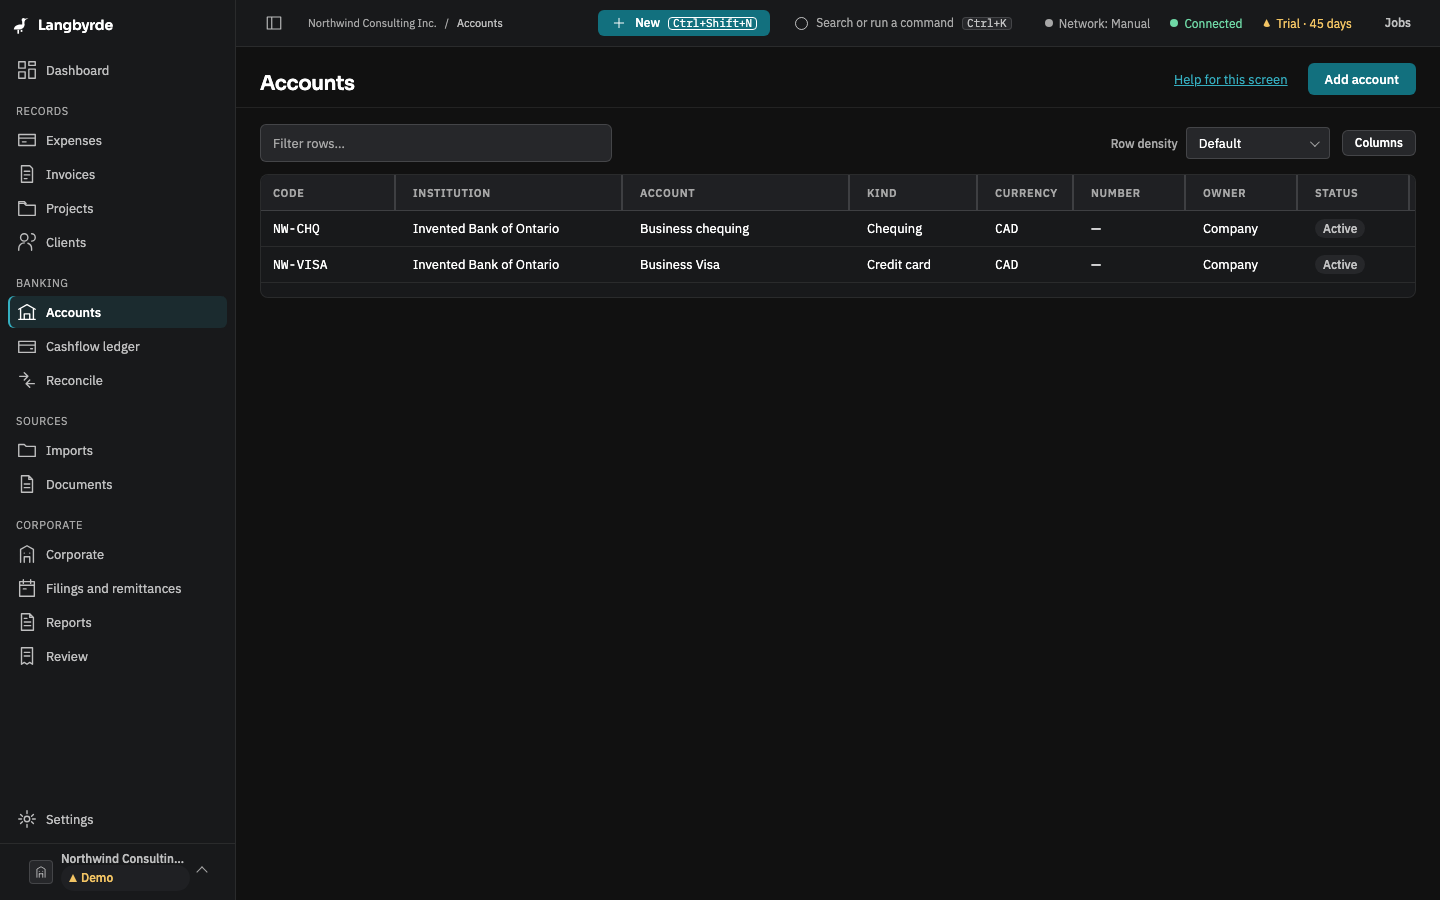Open the Columns chooser
This screenshot has width=1440, height=900.
click(1378, 143)
